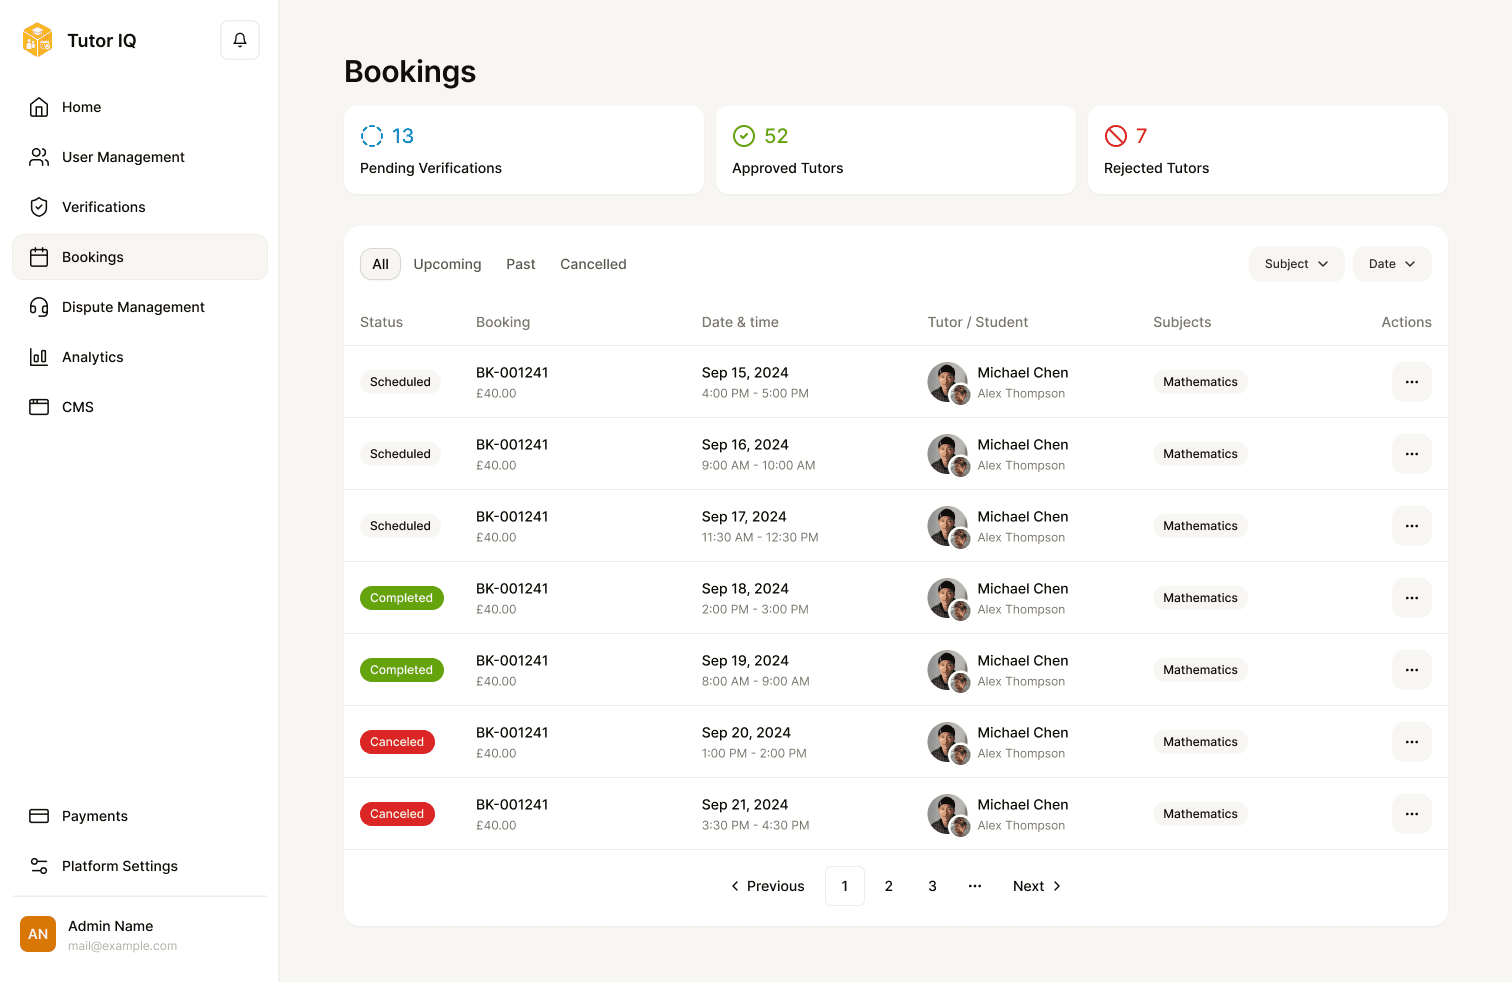Image resolution: width=1512 pixels, height=982 pixels.
Task: Open actions menu for Sep 20 booking
Action: (1411, 742)
